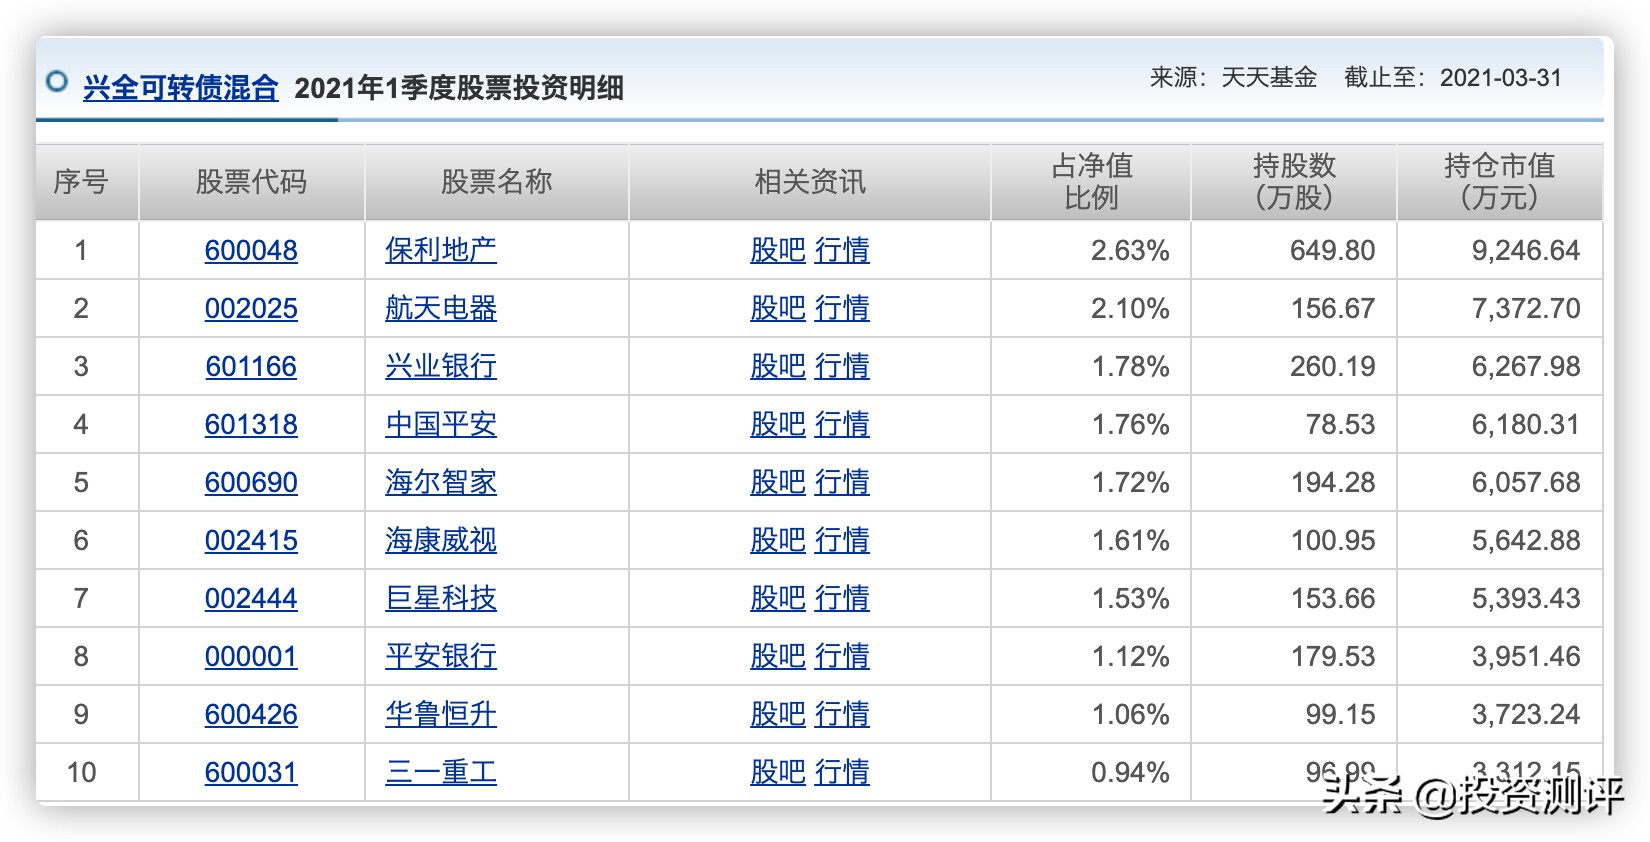The height and width of the screenshot is (842, 1650).
Task: Click the 持仓市值(万元) column header
Action: 1499,182
